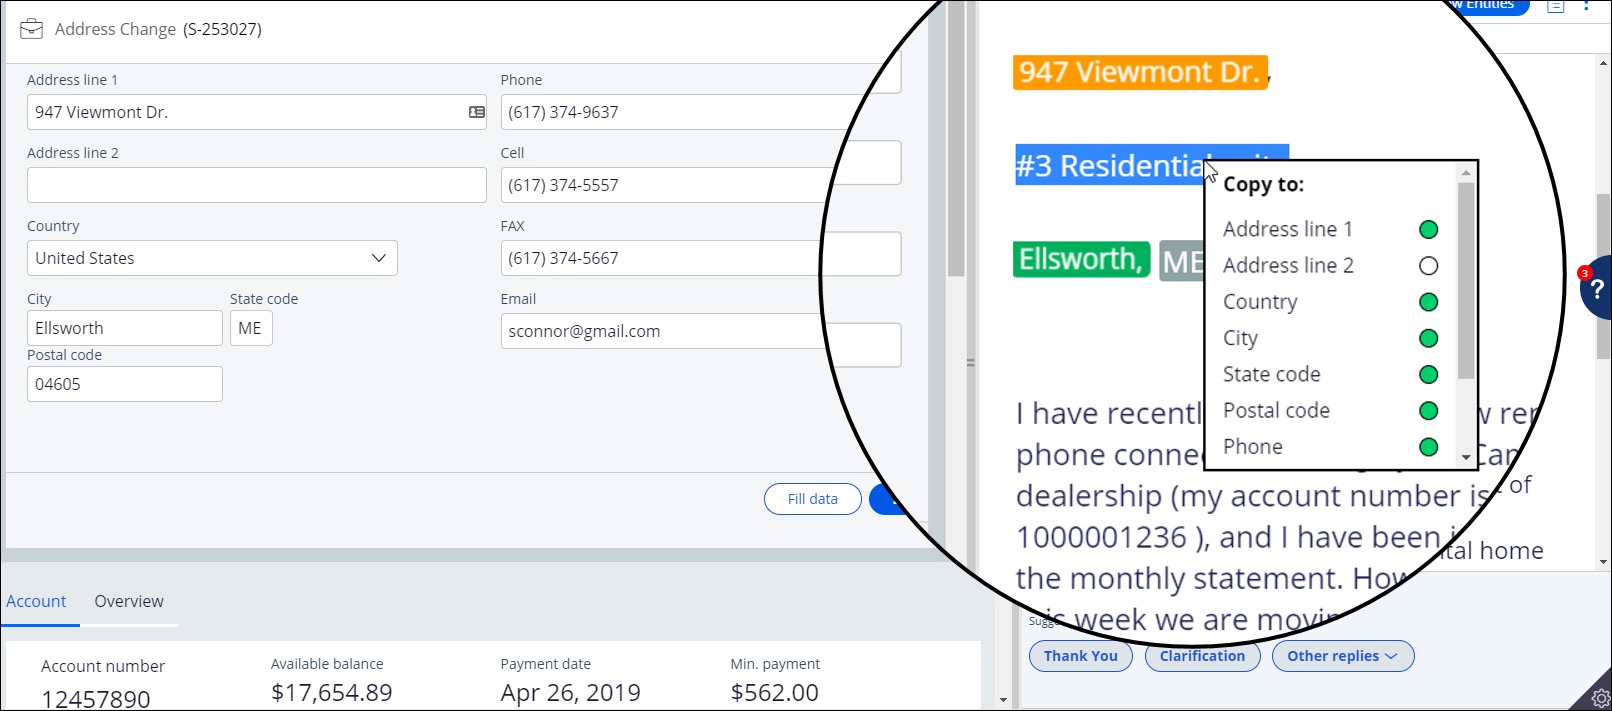
Task: Click into the empty Address line 2 field
Action: (256, 185)
